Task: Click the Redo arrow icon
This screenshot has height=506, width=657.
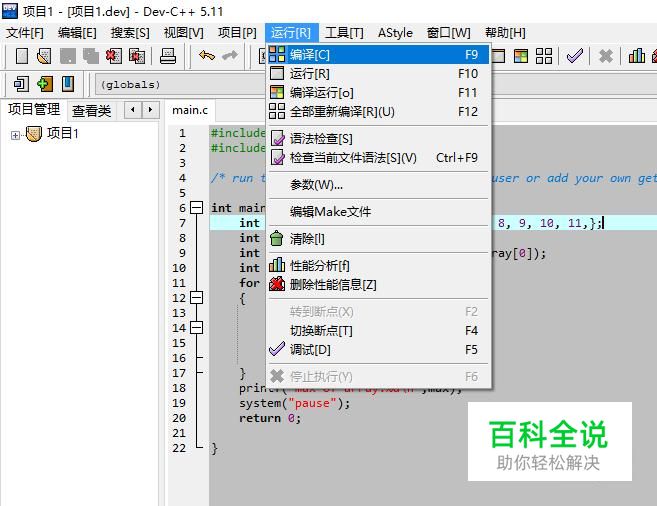Action: point(230,55)
